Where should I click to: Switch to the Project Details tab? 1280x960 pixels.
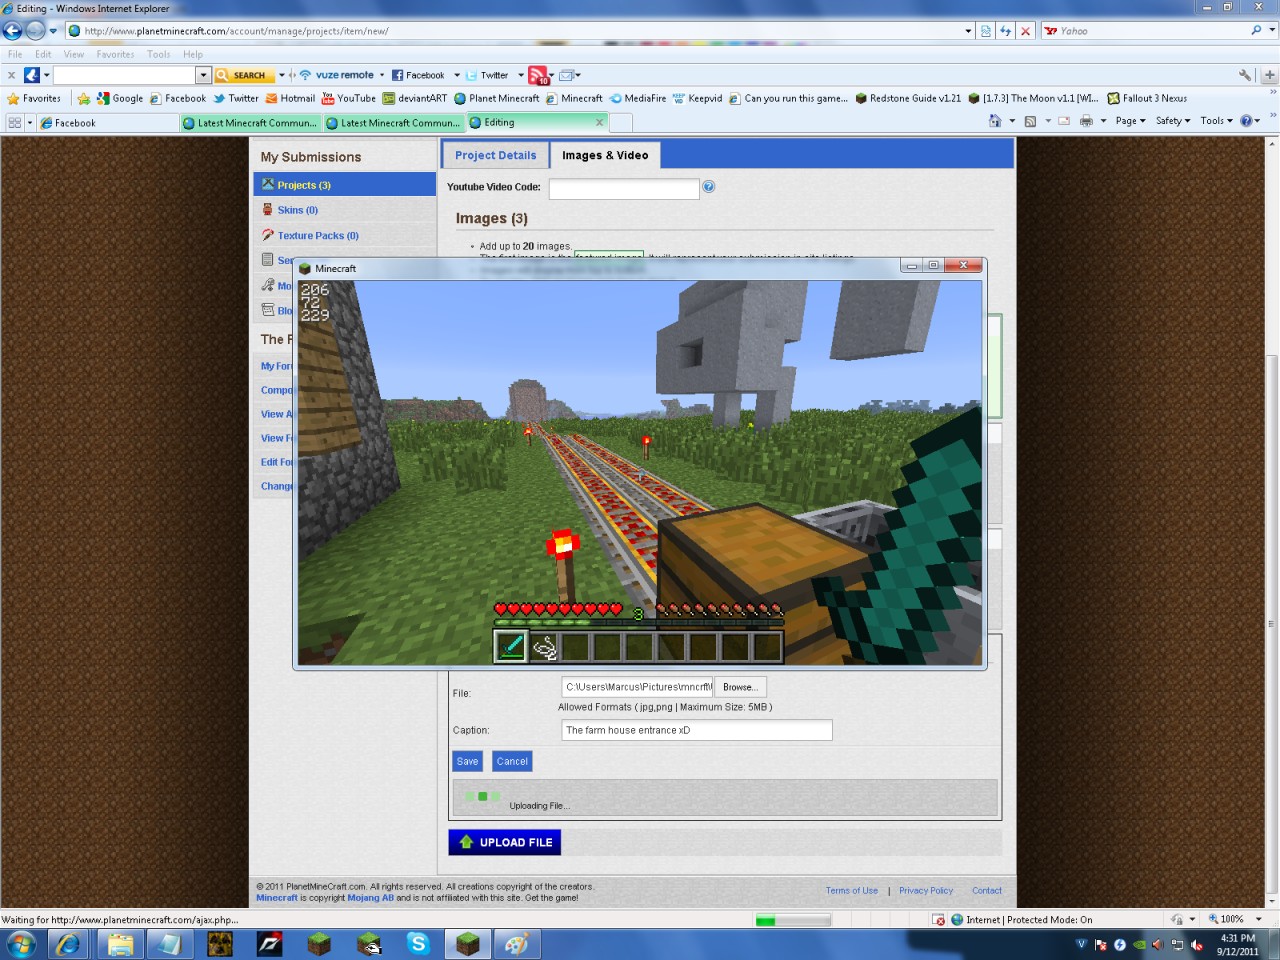tap(494, 155)
